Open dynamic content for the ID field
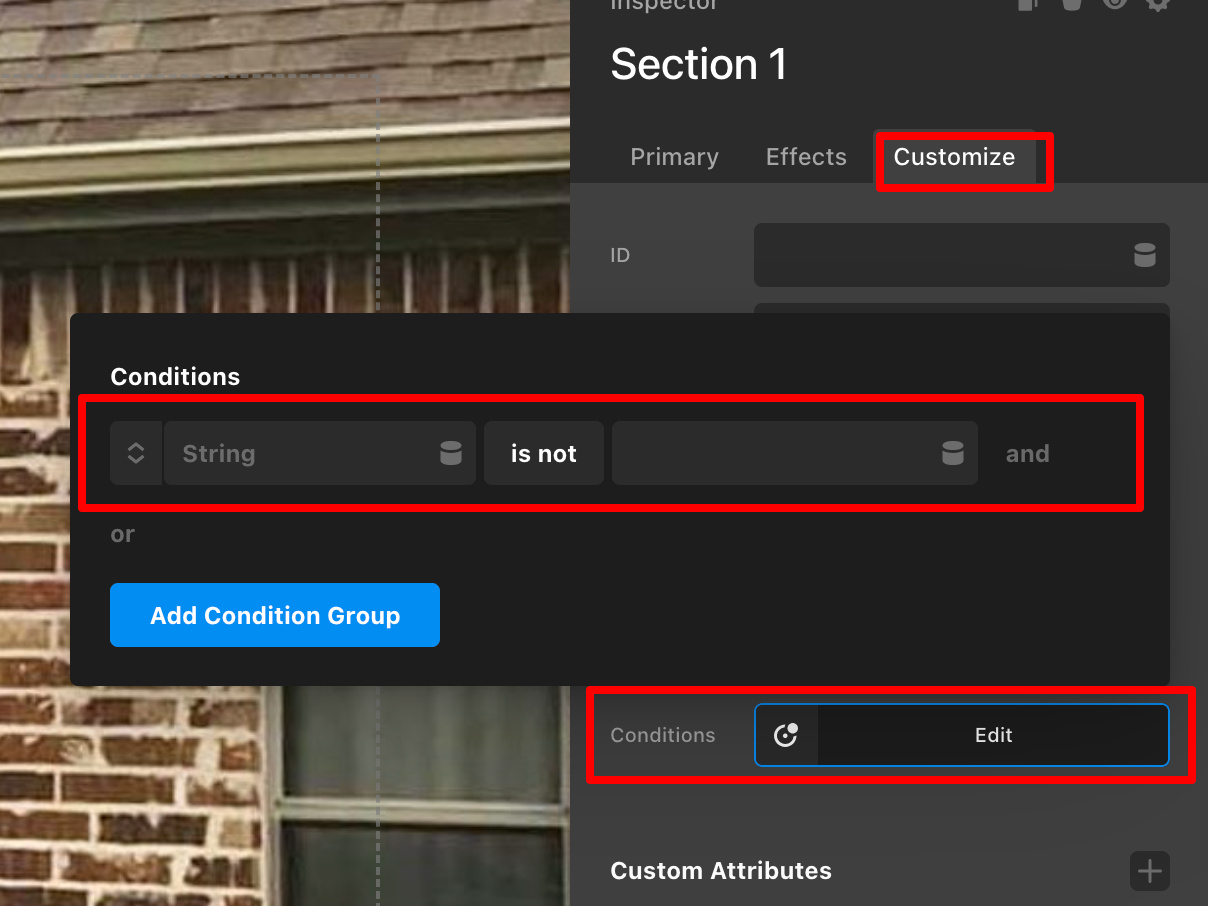Viewport: 1208px width, 906px height. (x=1144, y=255)
